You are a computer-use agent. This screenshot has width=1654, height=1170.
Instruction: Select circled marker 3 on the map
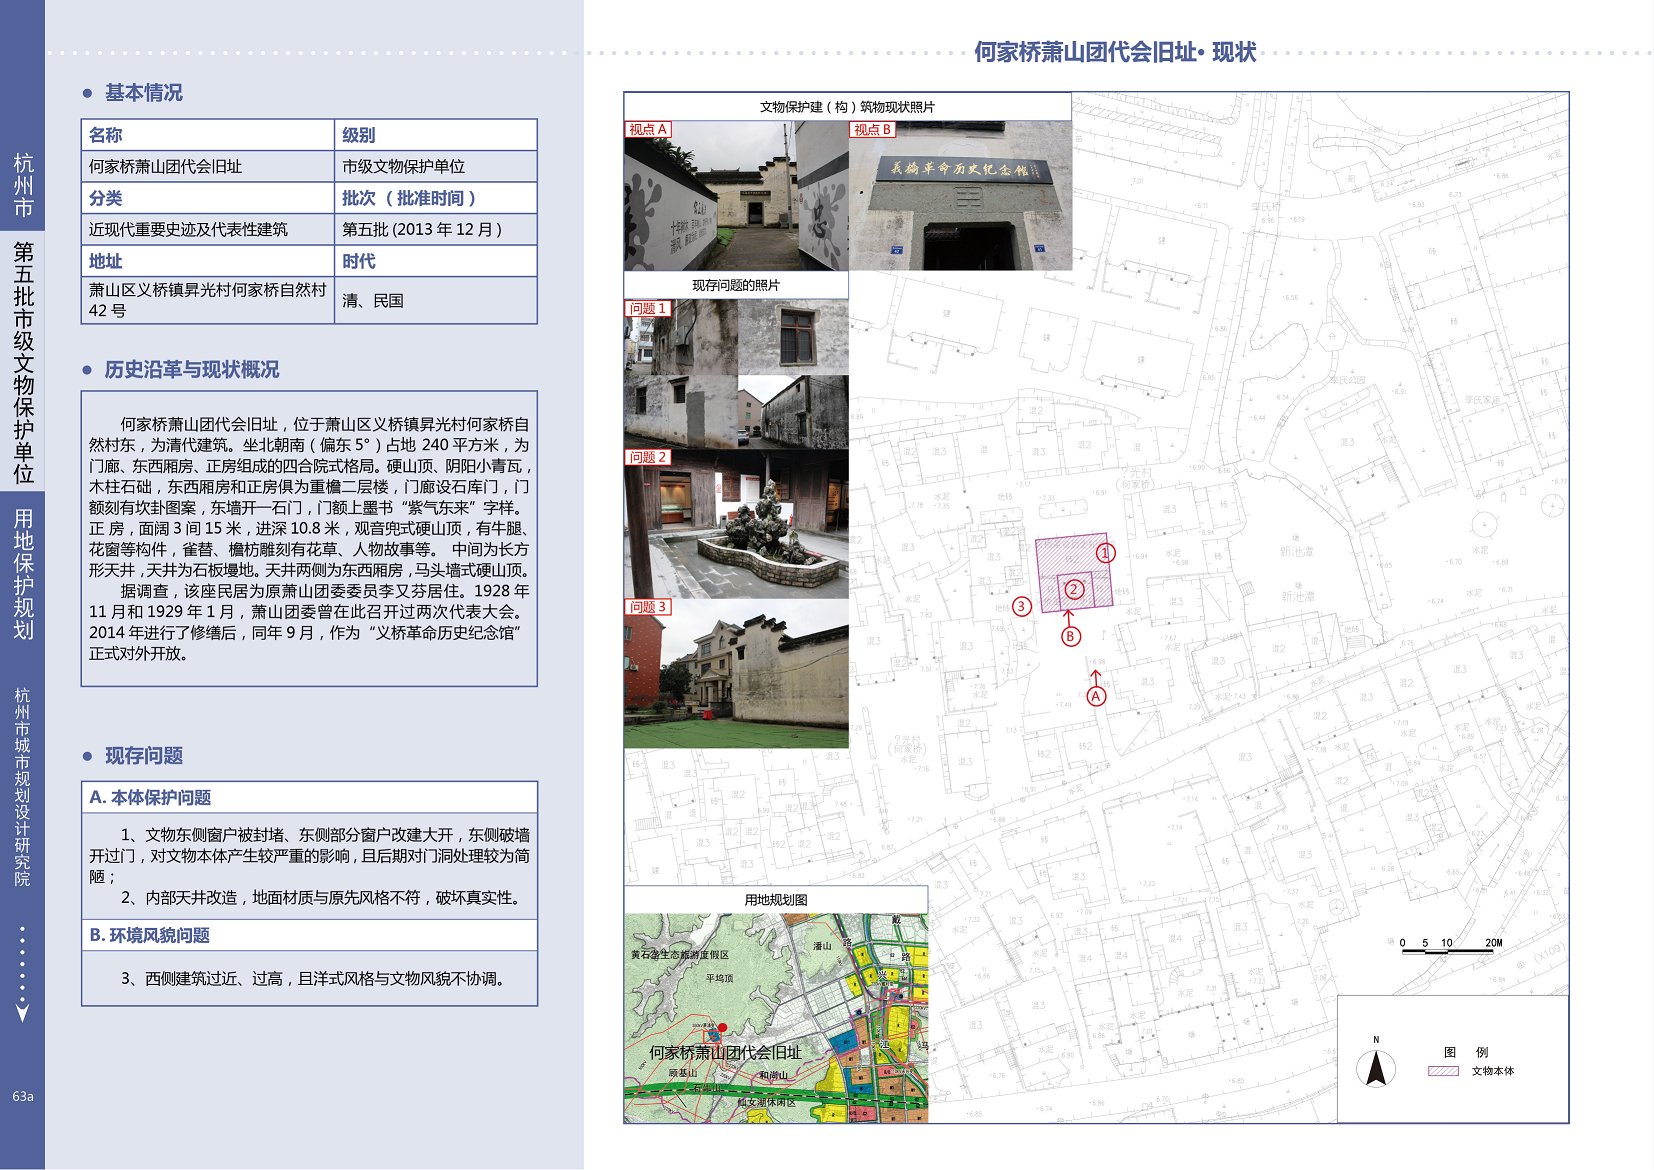[x=1021, y=606]
